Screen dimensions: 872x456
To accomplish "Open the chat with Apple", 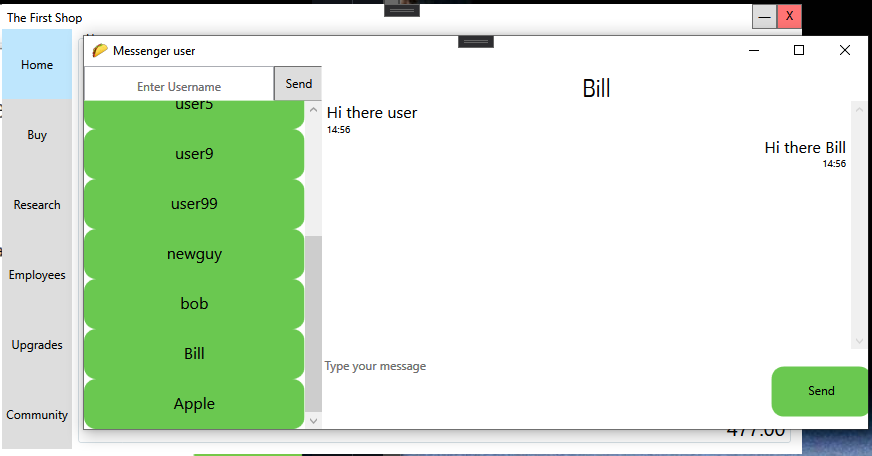I will (194, 404).
